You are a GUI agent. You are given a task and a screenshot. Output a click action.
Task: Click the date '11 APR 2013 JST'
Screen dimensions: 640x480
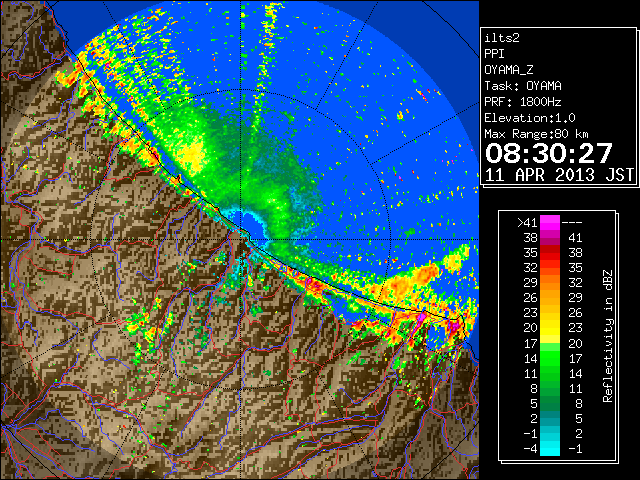coord(559,175)
